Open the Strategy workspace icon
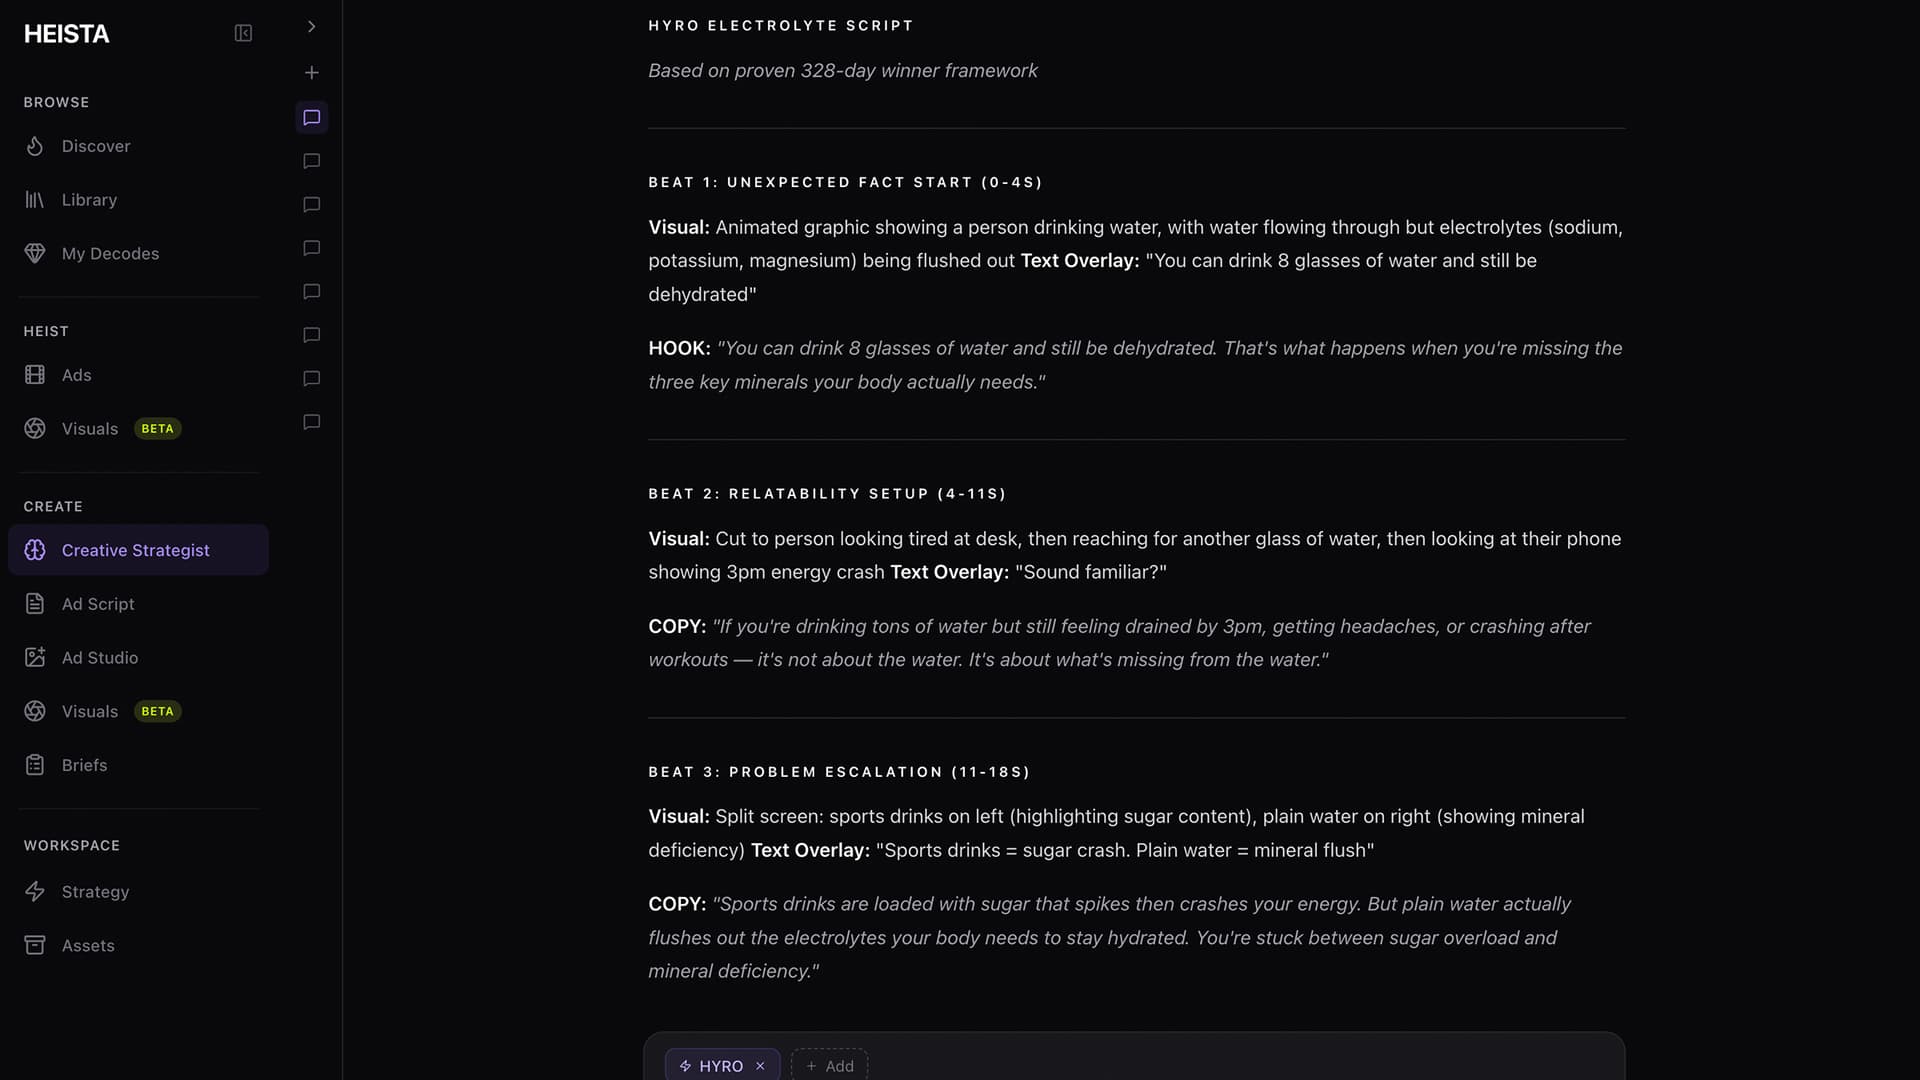The height and width of the screenshot is (1080, 1920). pos(36,892)
